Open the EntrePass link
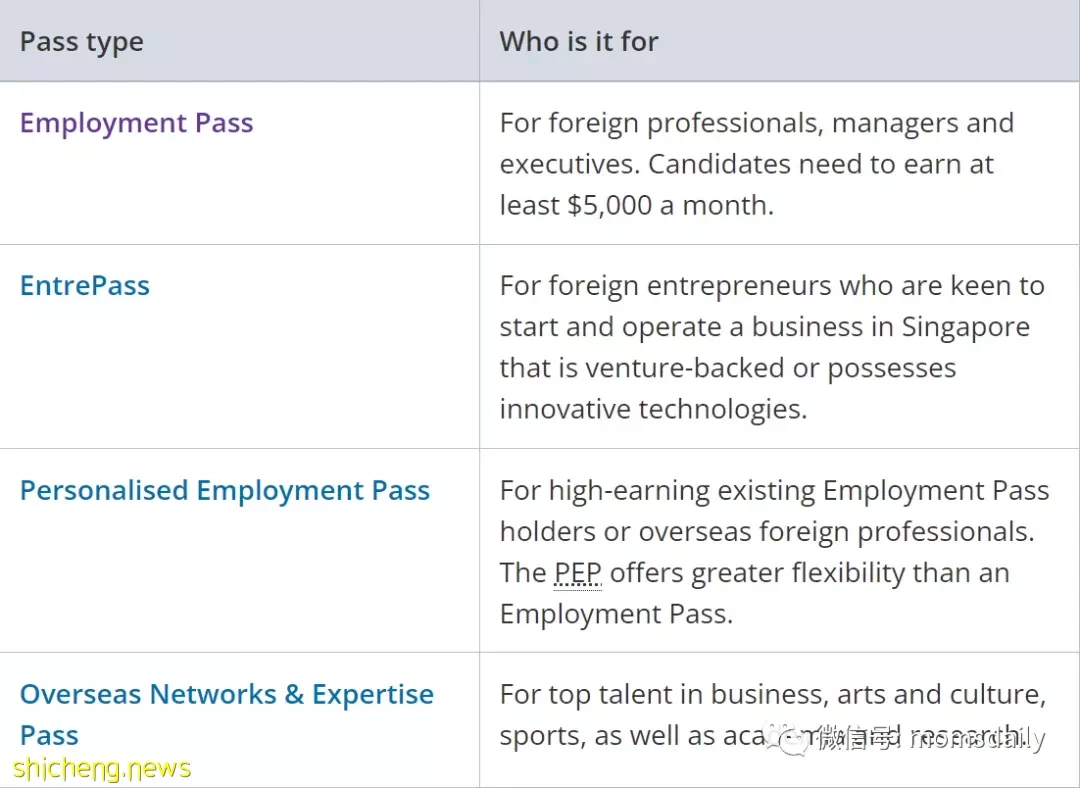This screenshot has width=1080, height=788. 85,285
